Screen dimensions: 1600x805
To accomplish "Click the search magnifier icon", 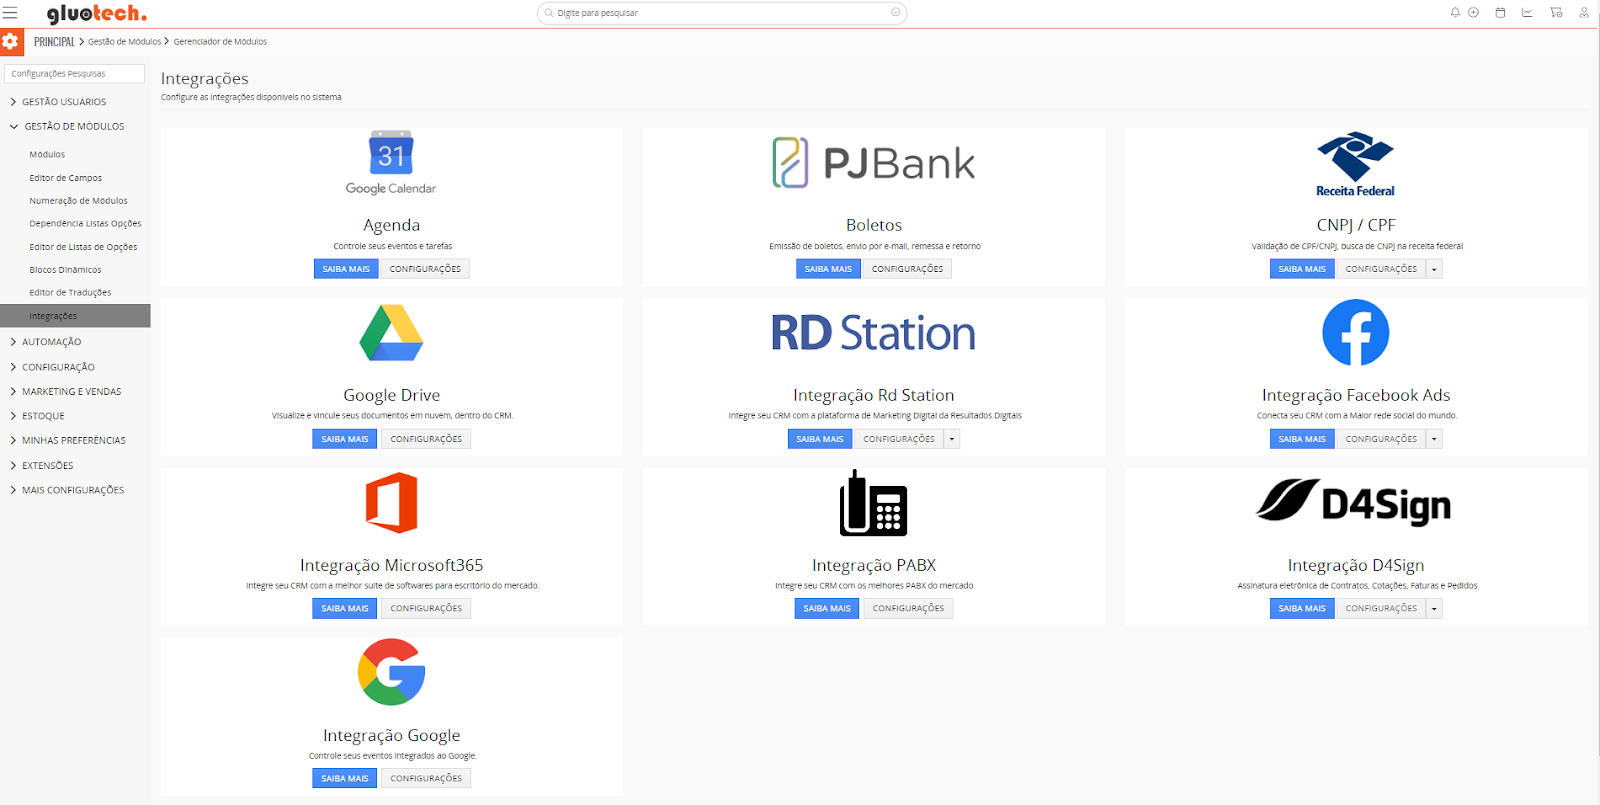I will [x=549, y=13].
